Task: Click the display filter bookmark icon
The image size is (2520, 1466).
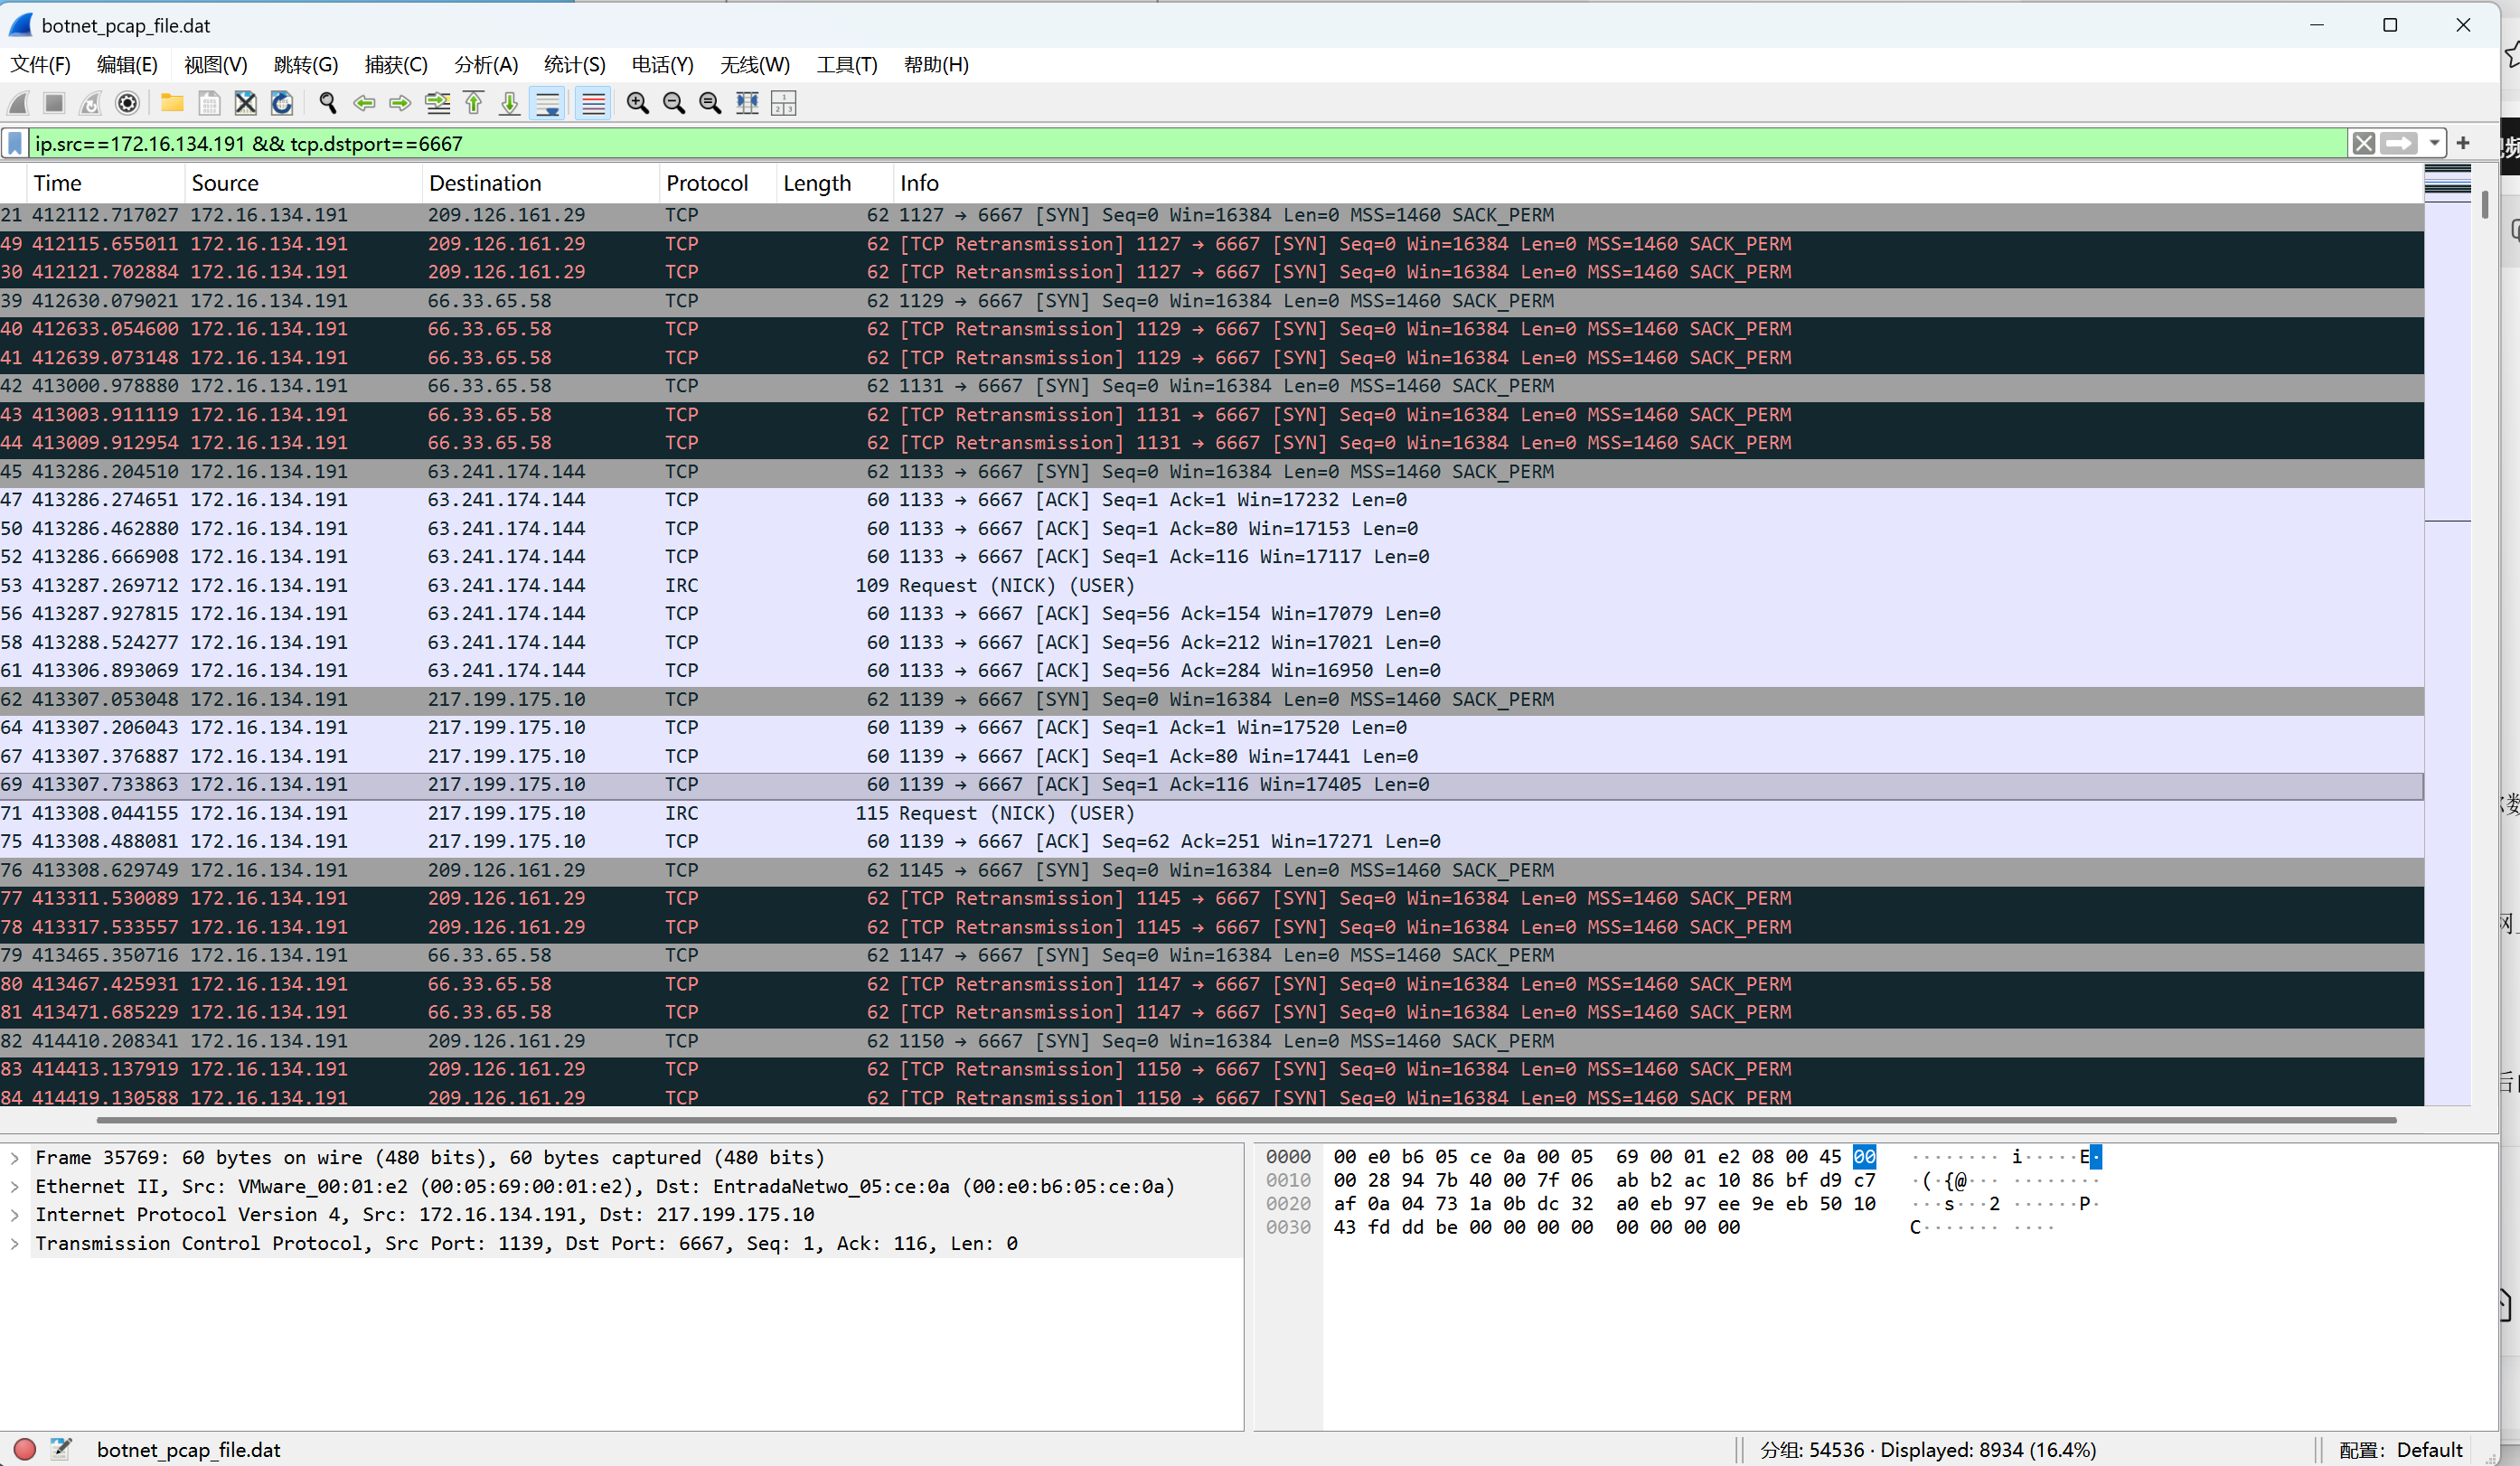Action: coord(15,144)
